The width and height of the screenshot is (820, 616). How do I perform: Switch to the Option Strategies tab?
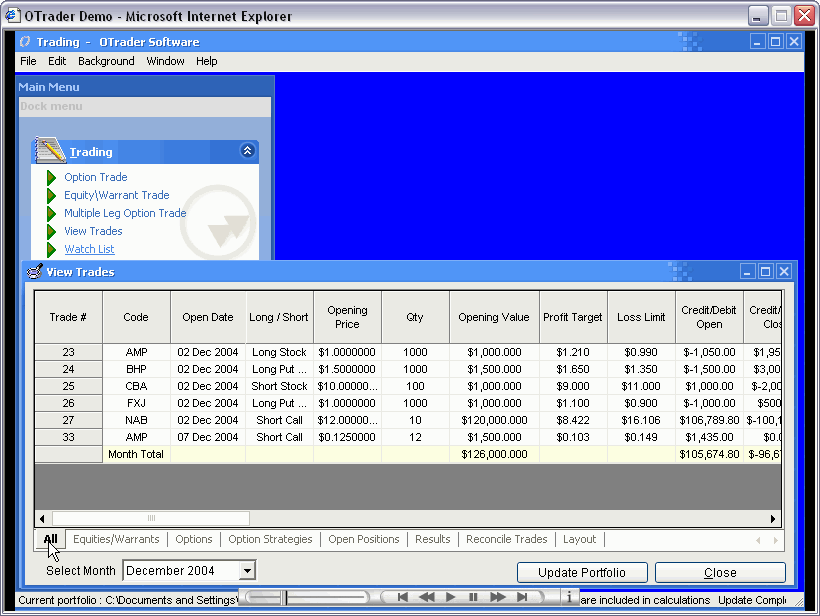pos(270,539)
